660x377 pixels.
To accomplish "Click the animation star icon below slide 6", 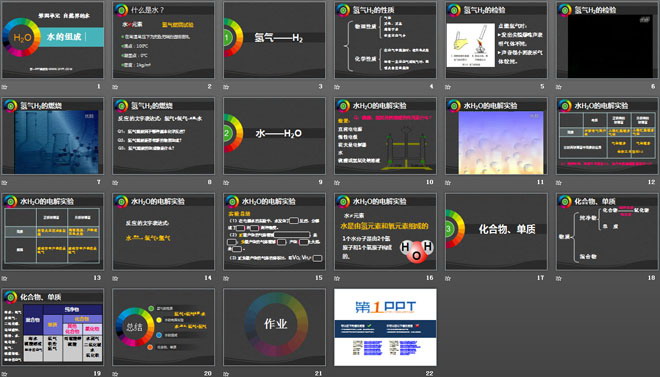I will (x=559, y=87).
